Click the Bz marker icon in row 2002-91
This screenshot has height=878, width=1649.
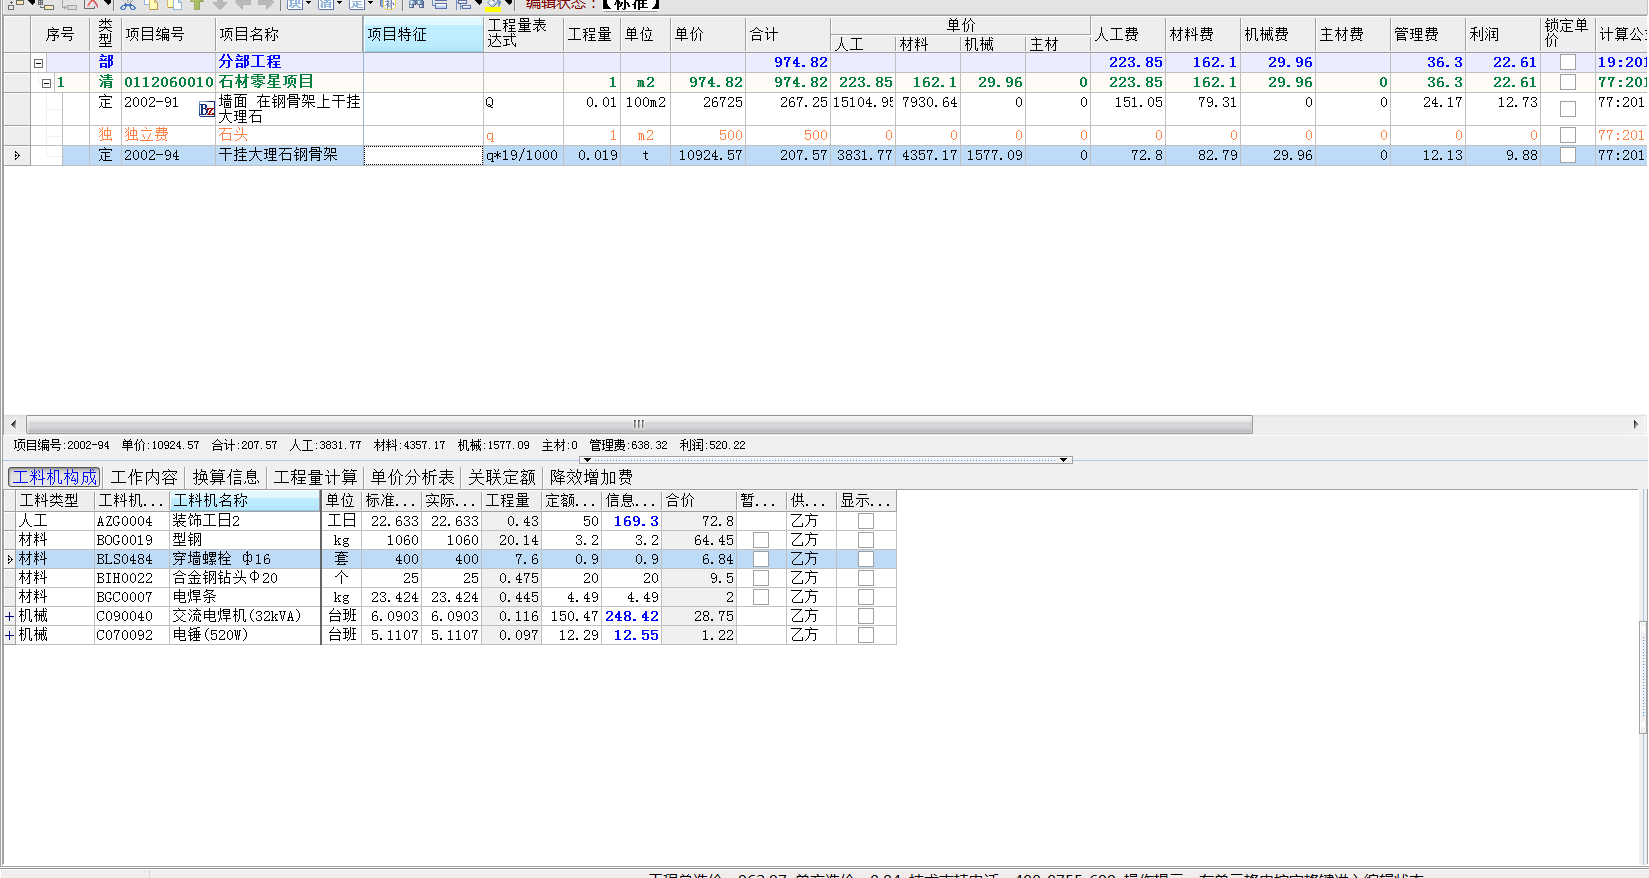click(x=206, y=110)
